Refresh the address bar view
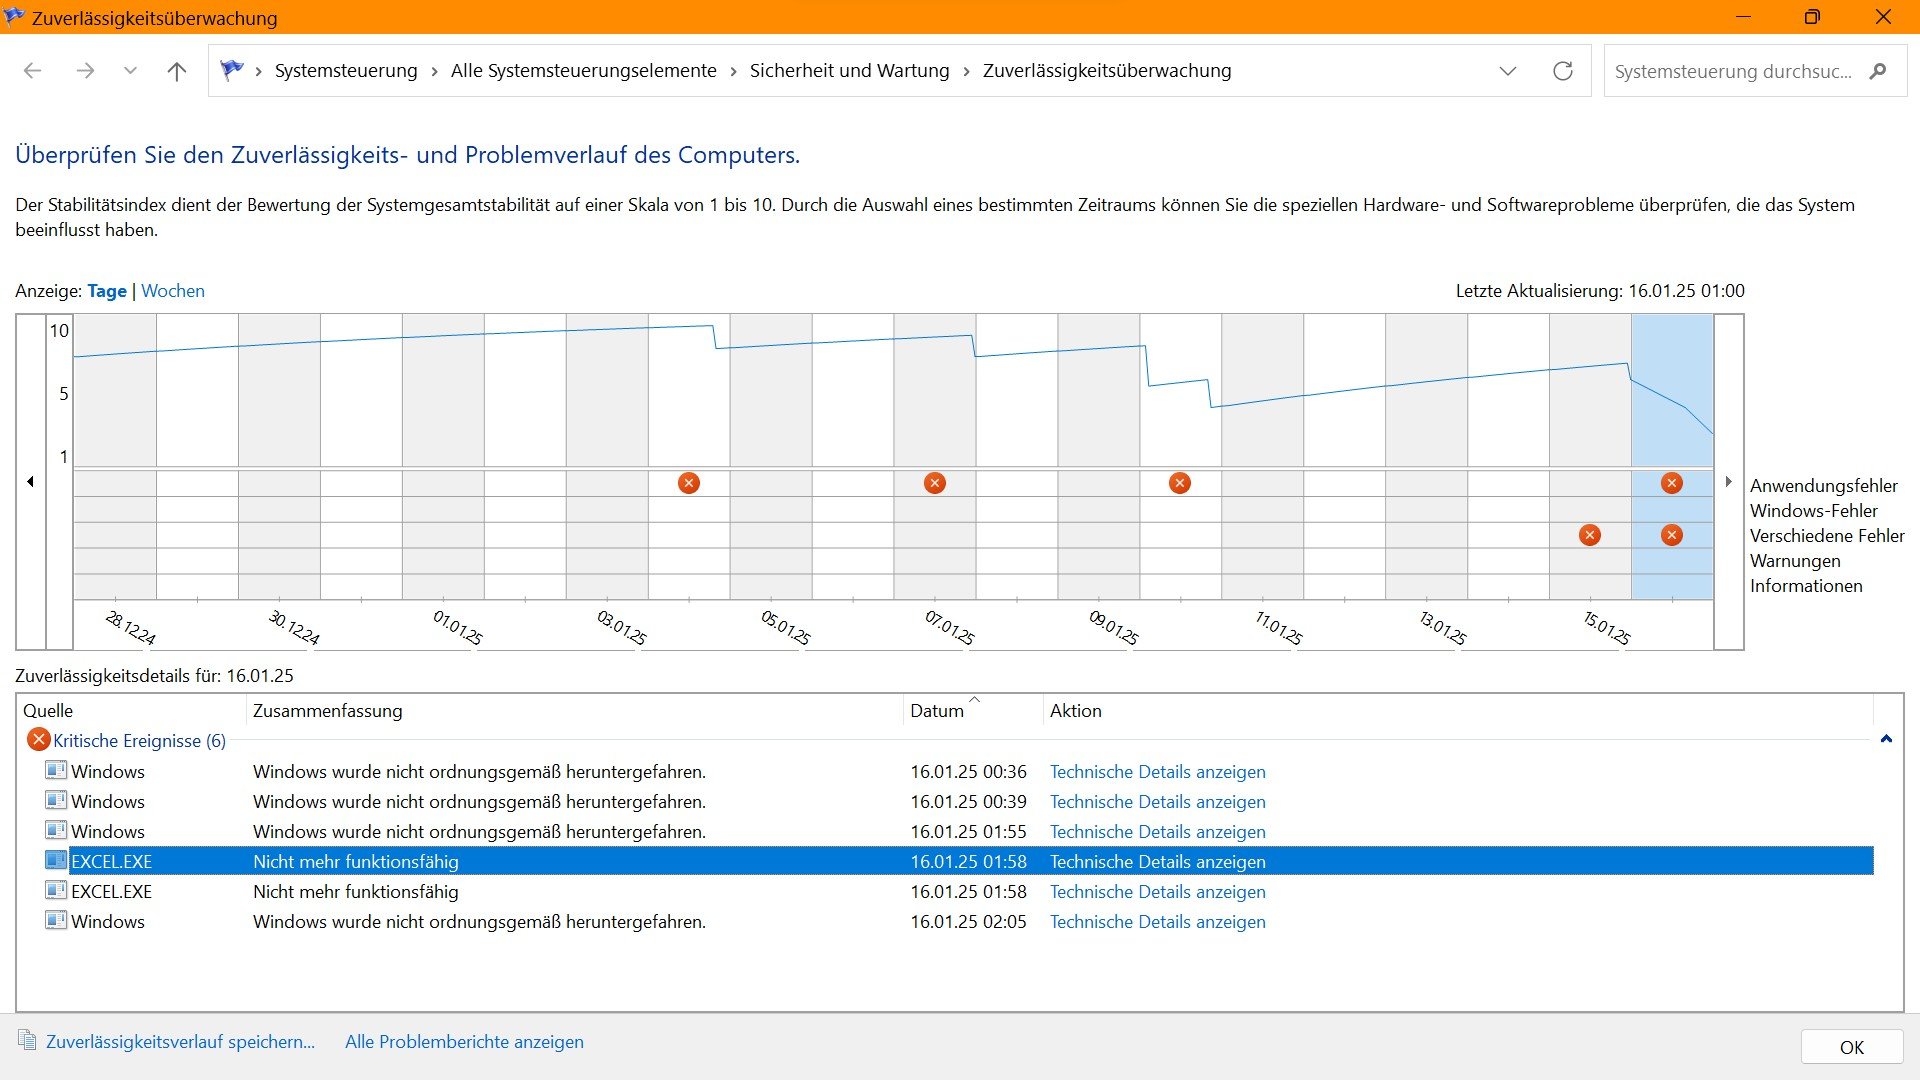Screen dimensions: 1920x1080 coord(1562,71)
